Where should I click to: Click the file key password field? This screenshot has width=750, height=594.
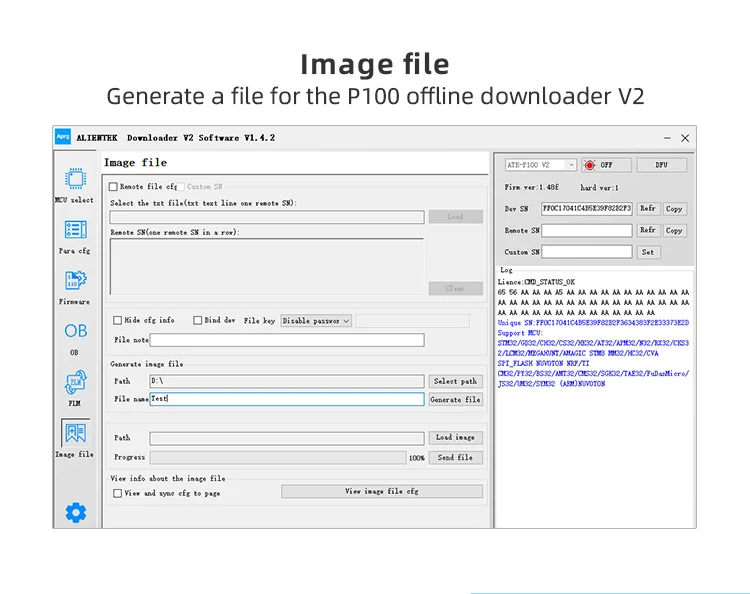point(412,321)
